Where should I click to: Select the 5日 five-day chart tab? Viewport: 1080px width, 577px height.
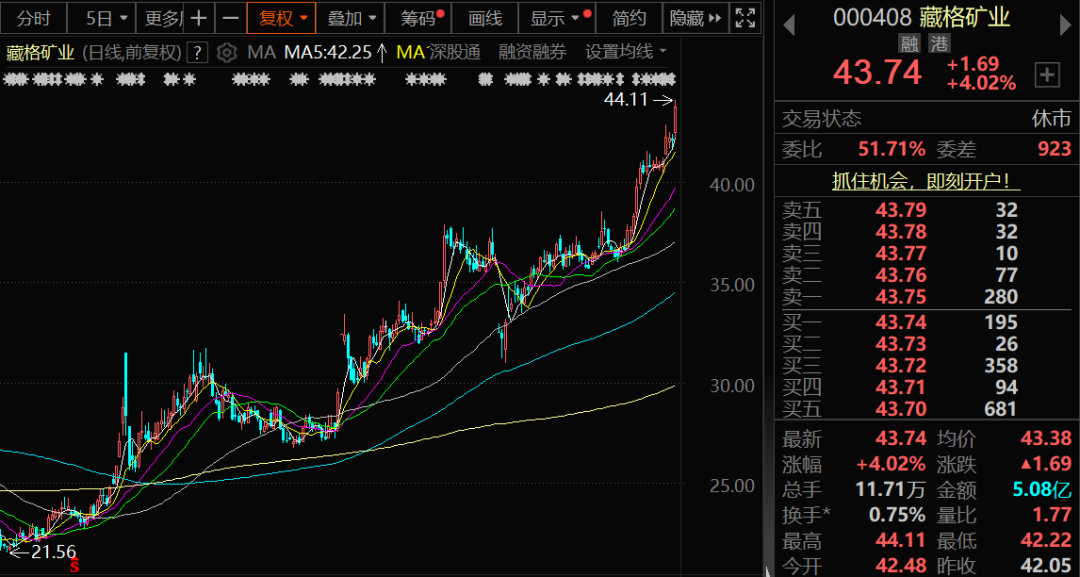coord(106,18)
